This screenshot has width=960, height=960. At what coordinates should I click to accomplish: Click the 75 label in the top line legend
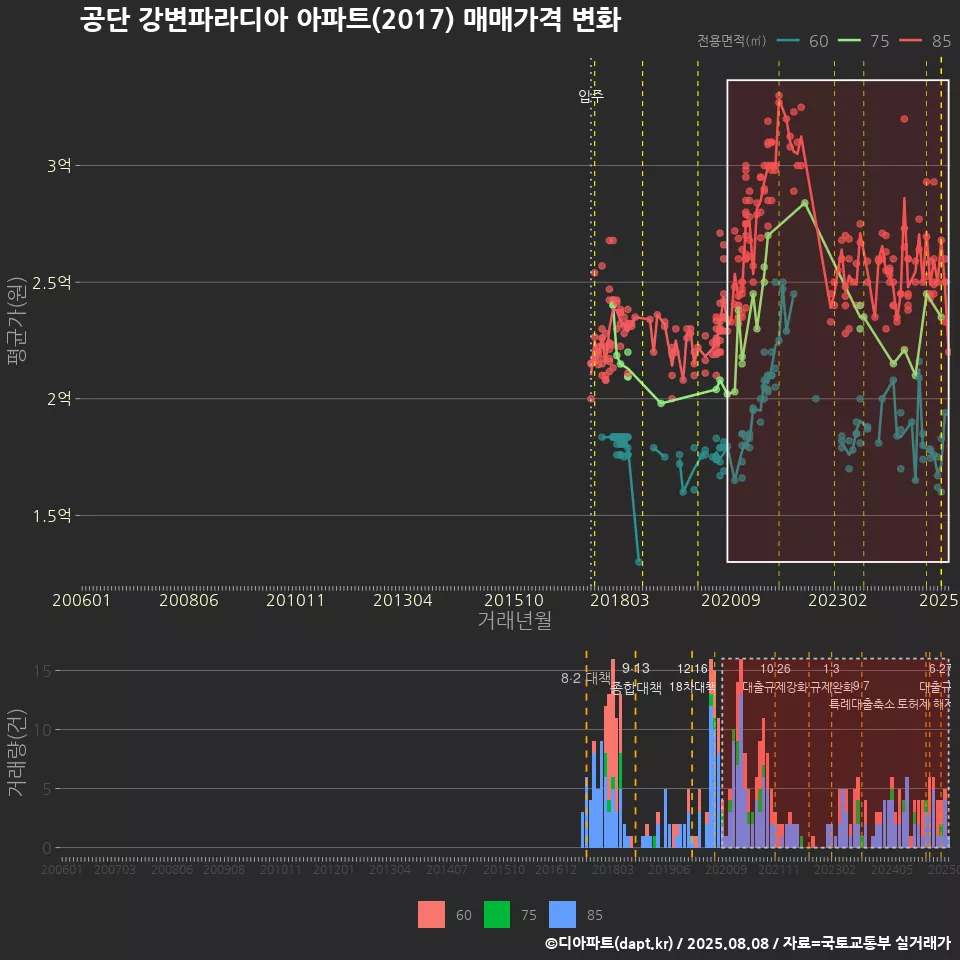coord(880,41)
